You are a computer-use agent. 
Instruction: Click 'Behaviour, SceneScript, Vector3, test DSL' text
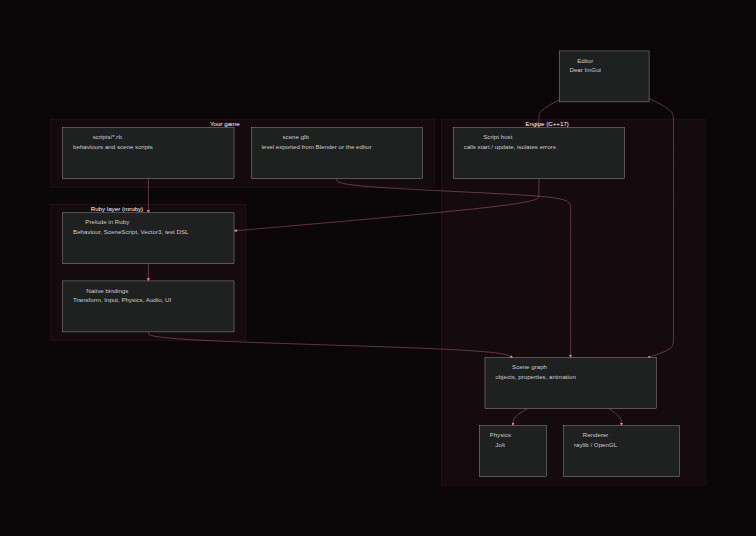pyautogui.click(x=131, y=232)
